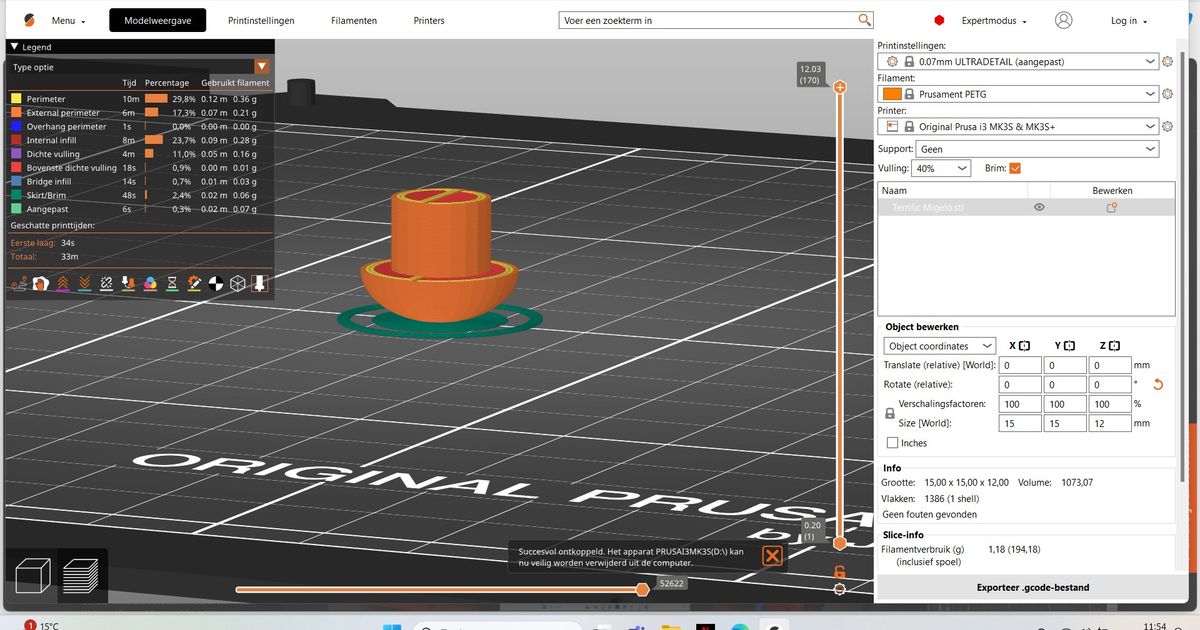Switch to the sliced Preview view icon bottom left
Screen dimensions: 1200x630
pos(82,576)
